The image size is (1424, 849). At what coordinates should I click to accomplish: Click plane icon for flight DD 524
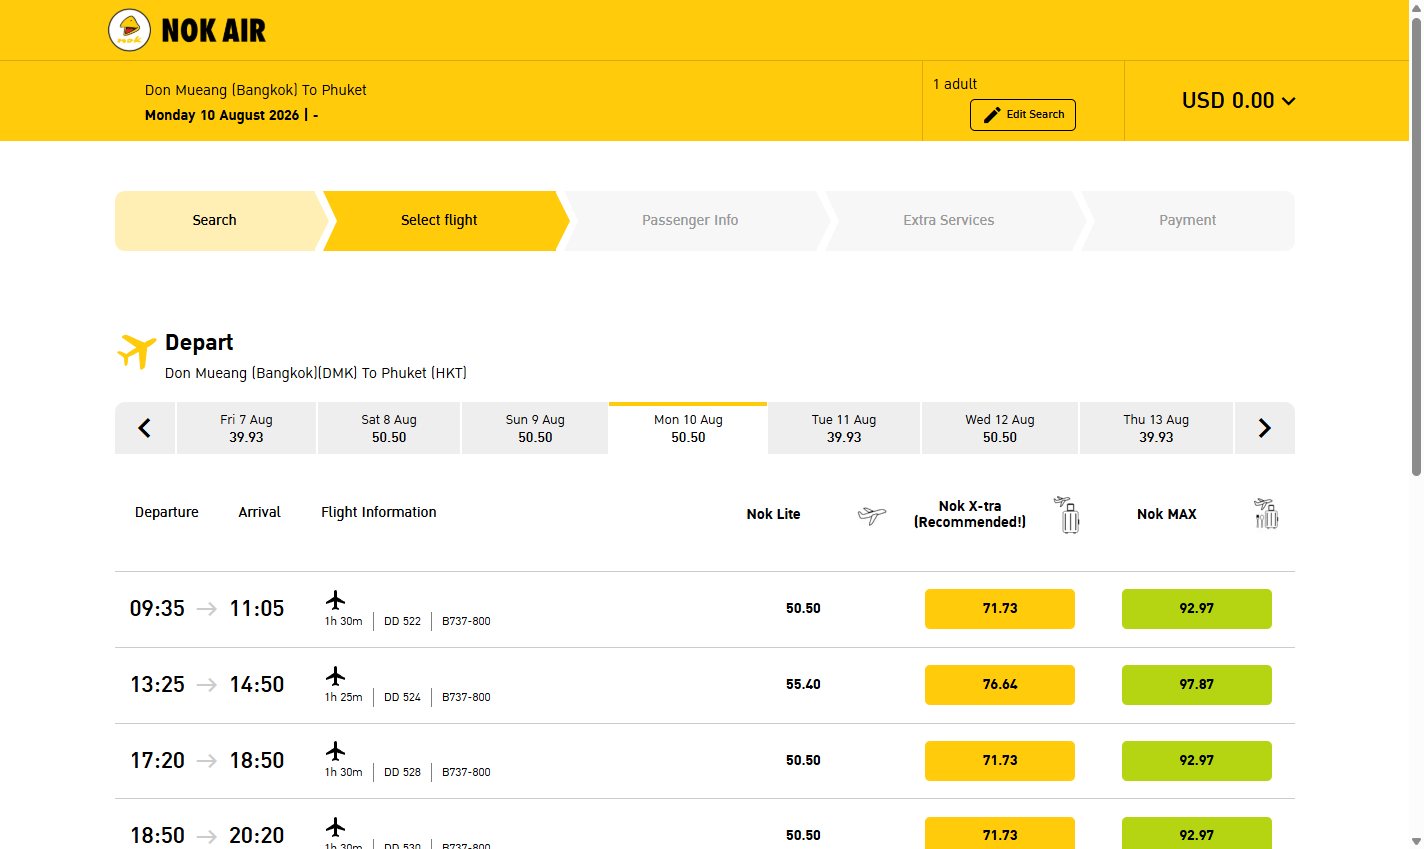[x=336, y=676]
